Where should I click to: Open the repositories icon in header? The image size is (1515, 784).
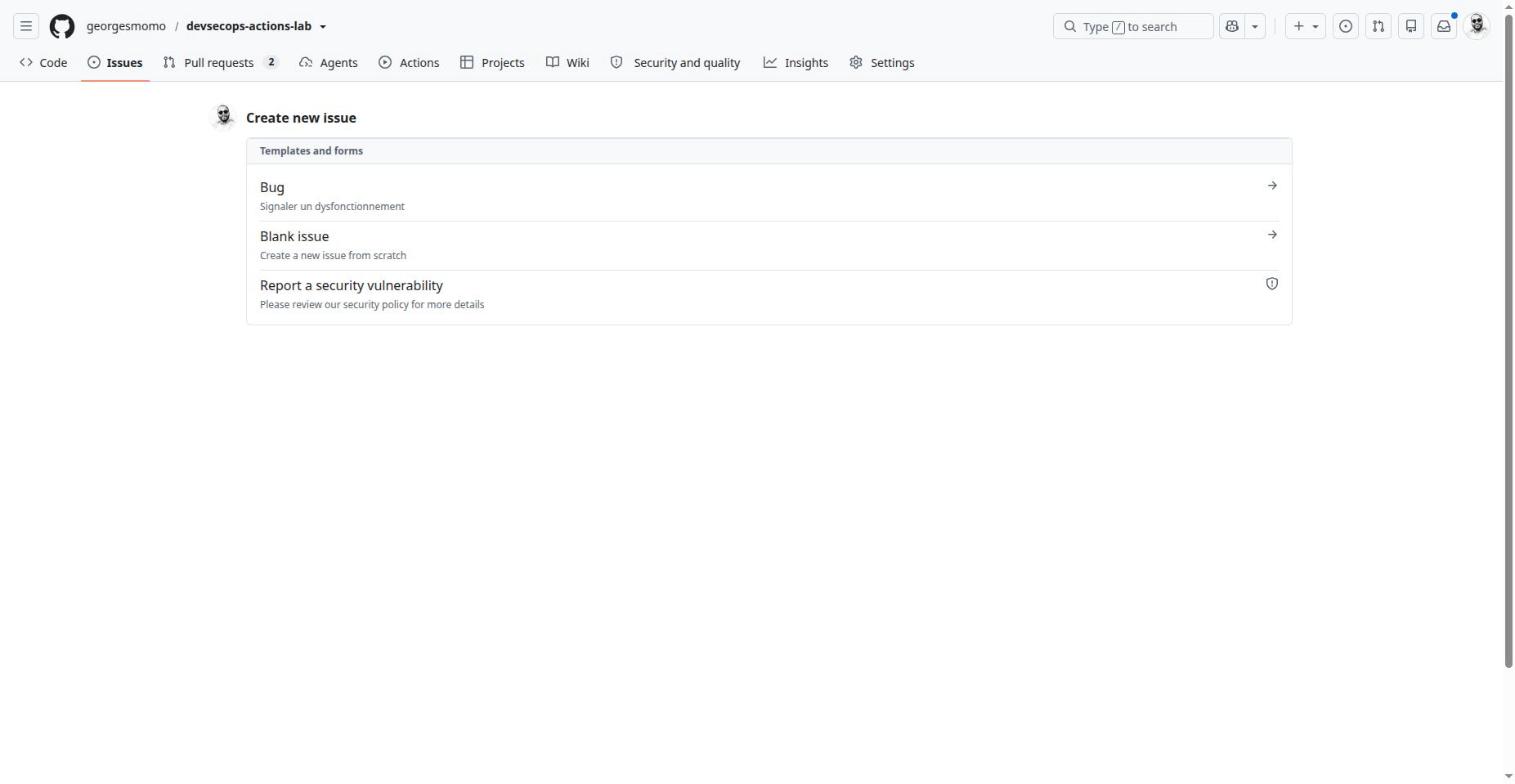coord(1411,26)
